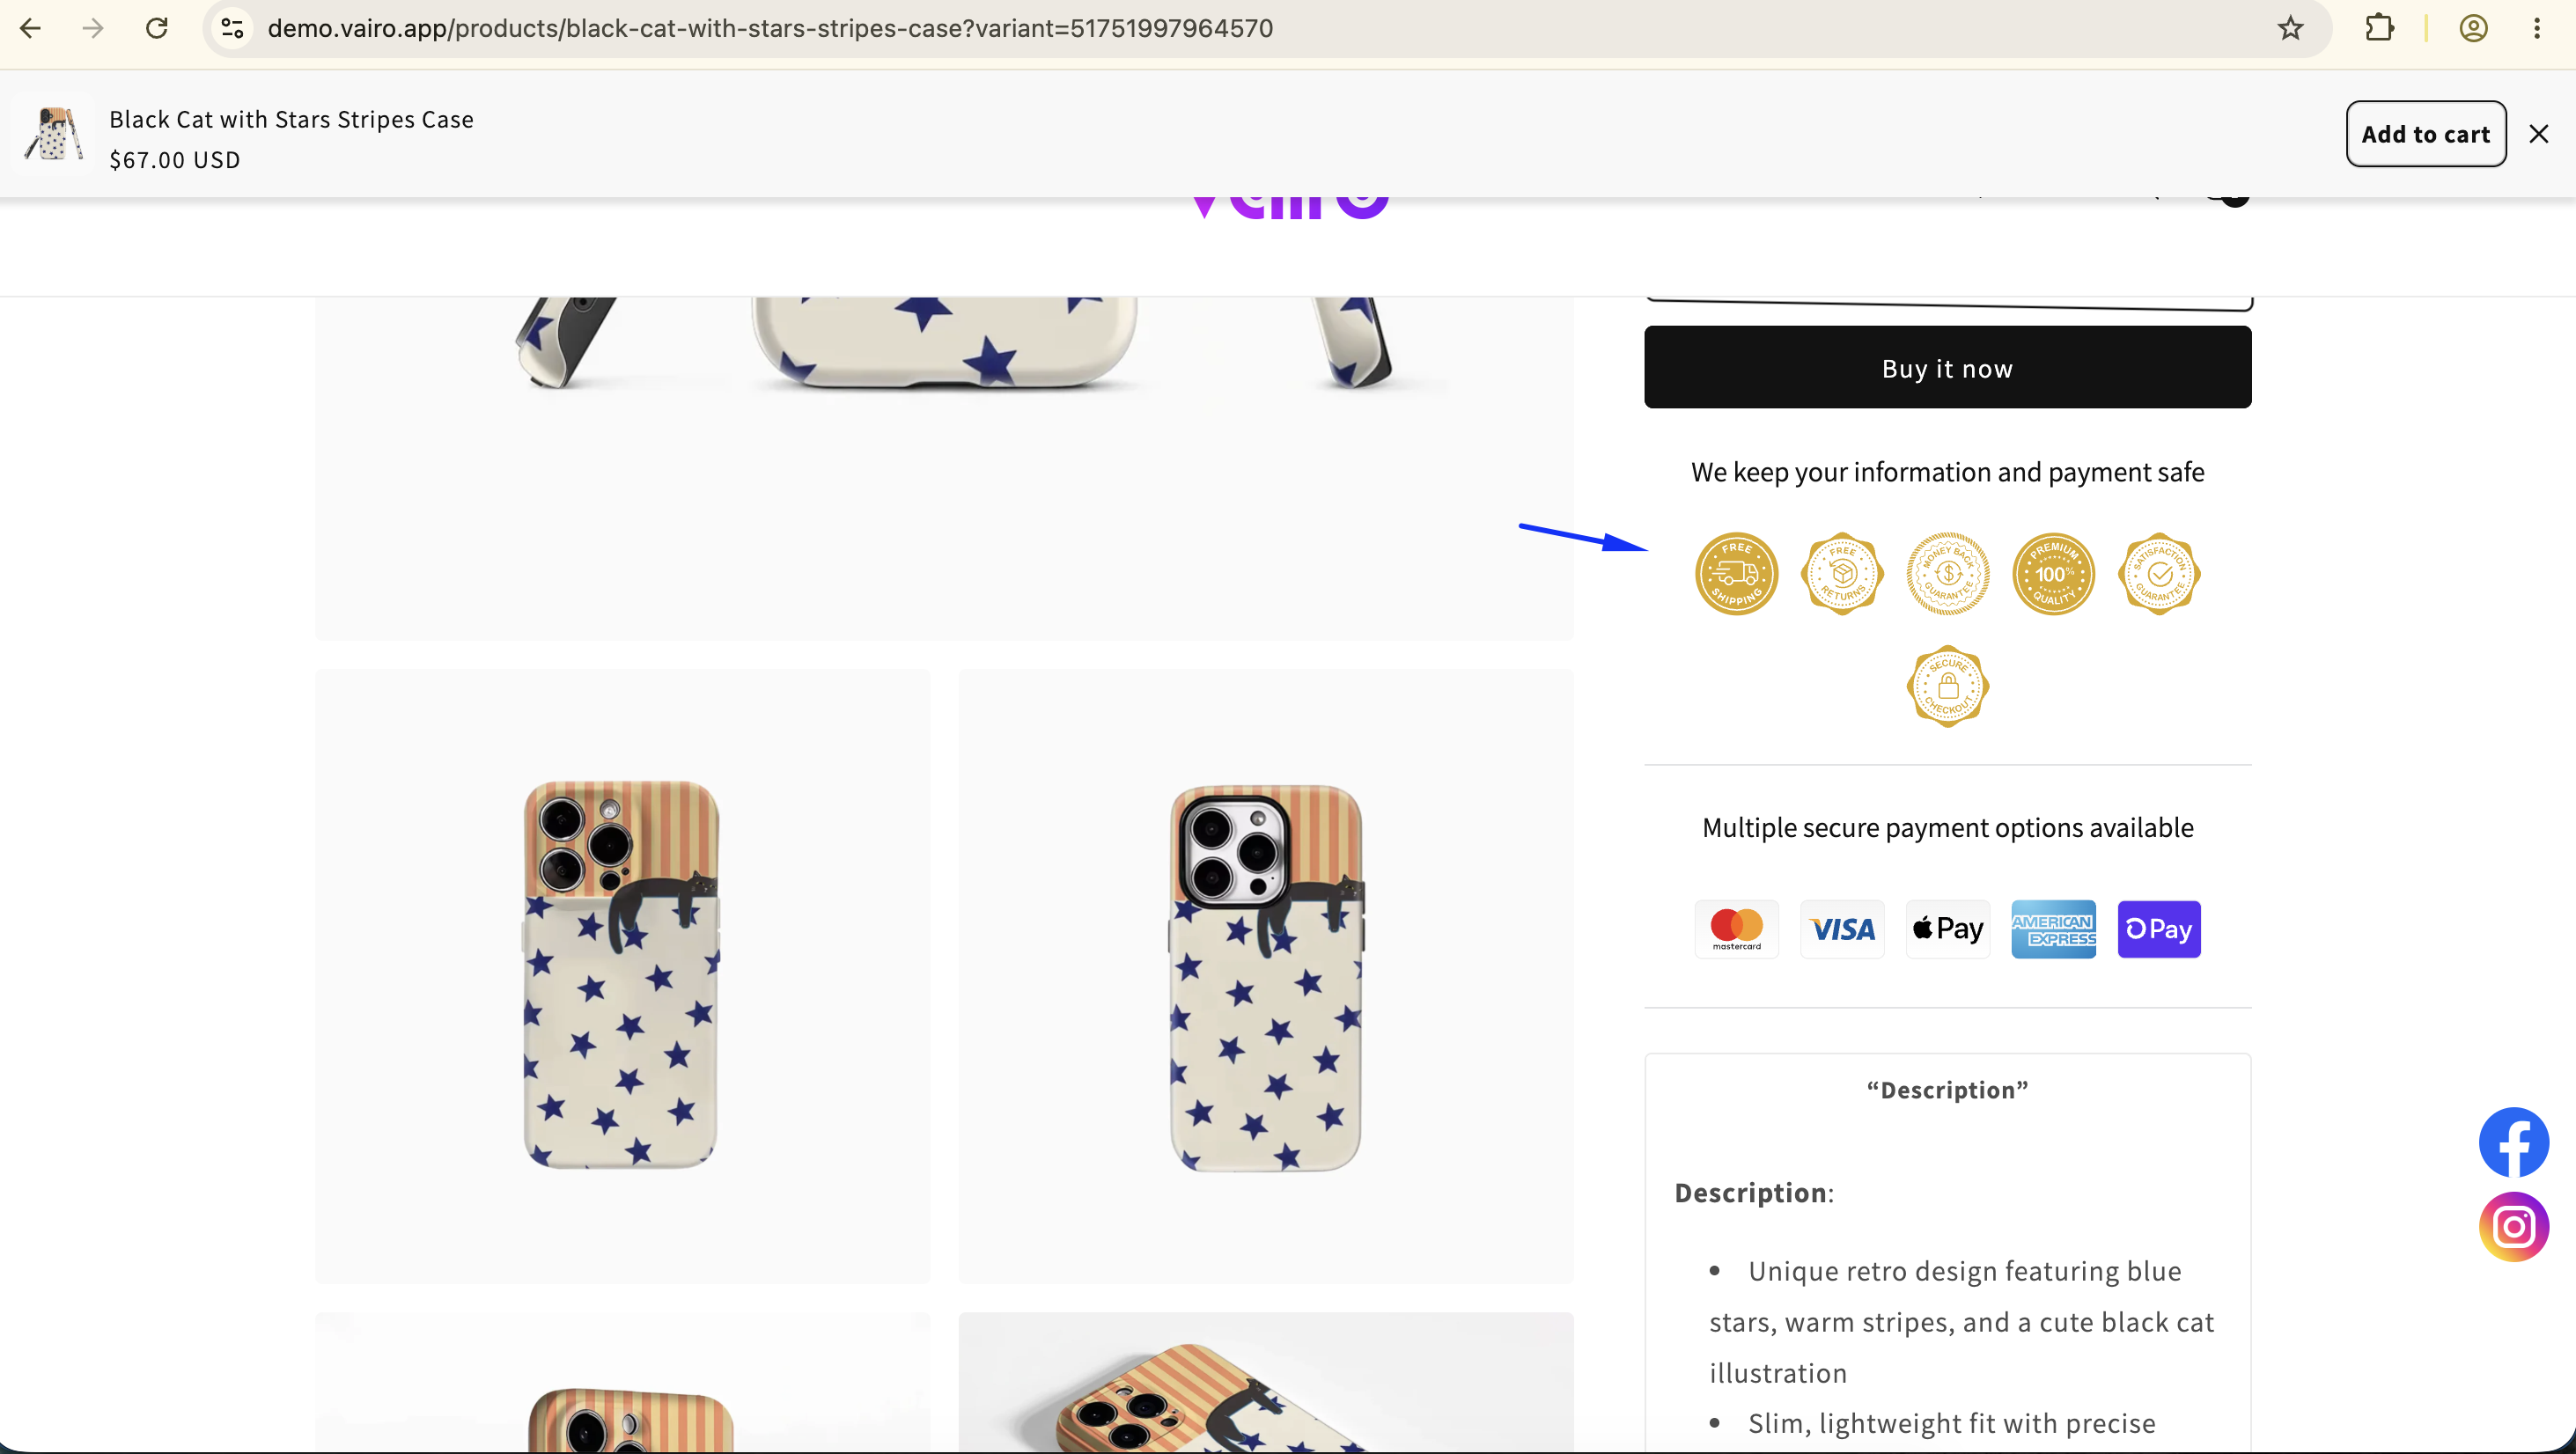
Task: Open the Instagram social icon
Action: (2513, 1227)
